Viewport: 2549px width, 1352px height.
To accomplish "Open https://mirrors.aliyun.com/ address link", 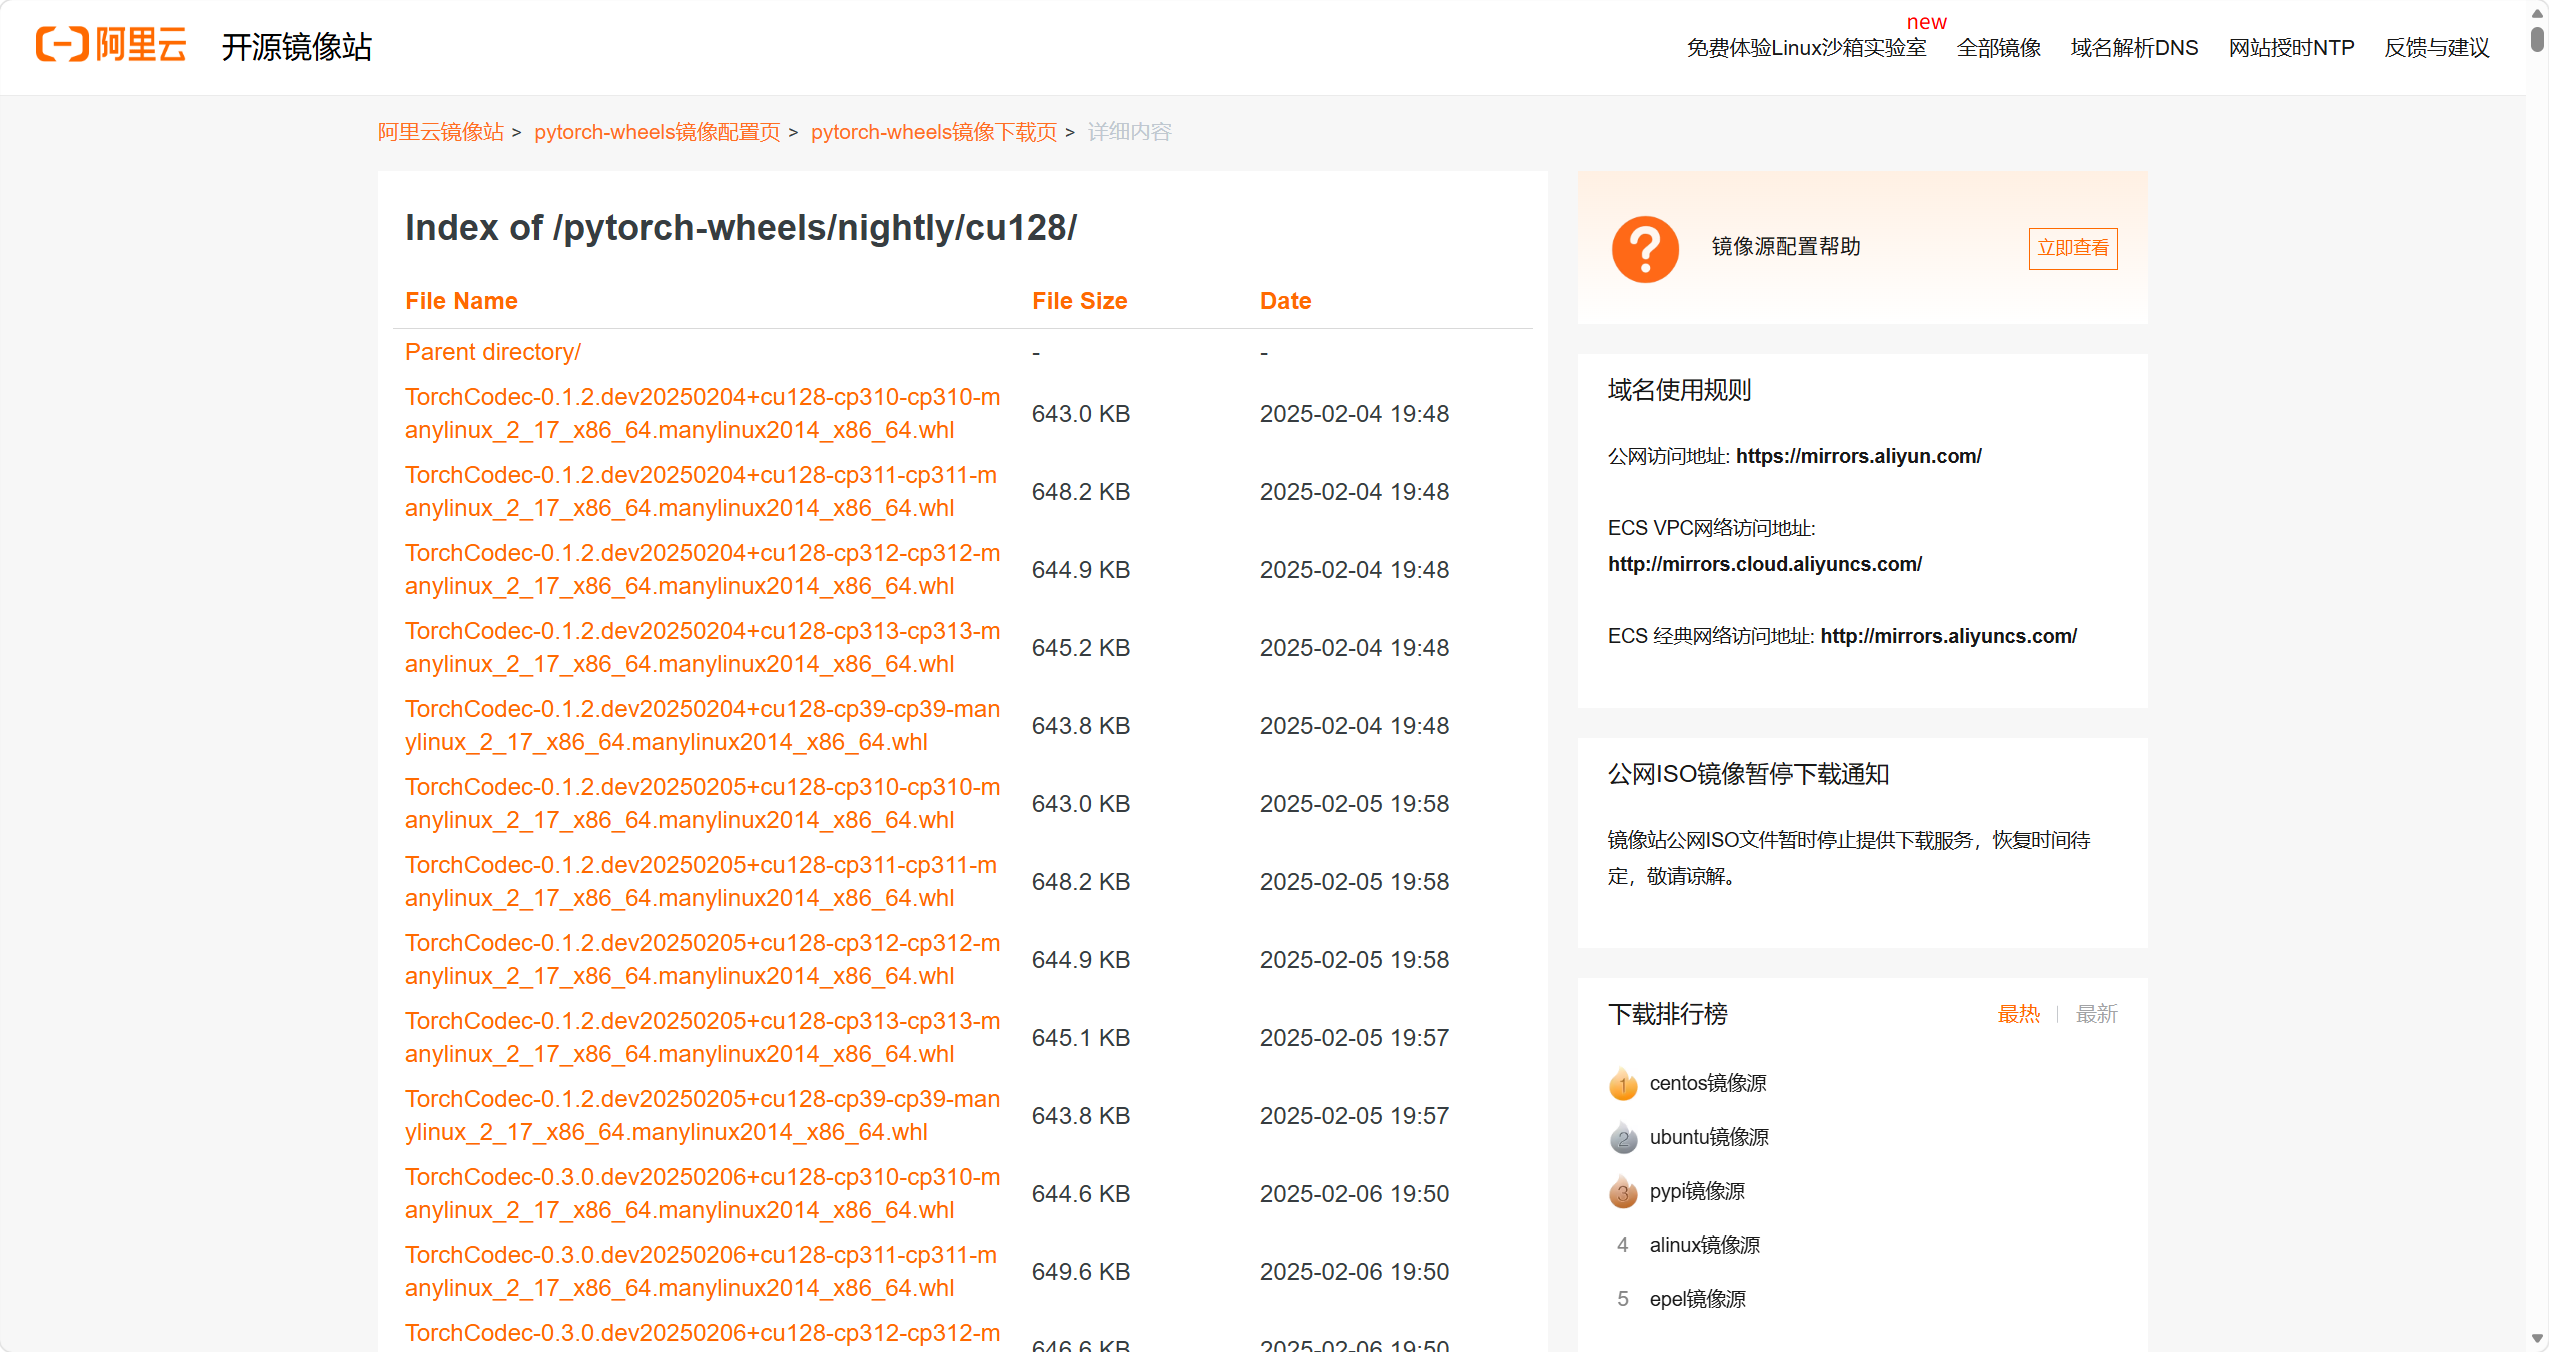I will click(x=1858, y=456).
